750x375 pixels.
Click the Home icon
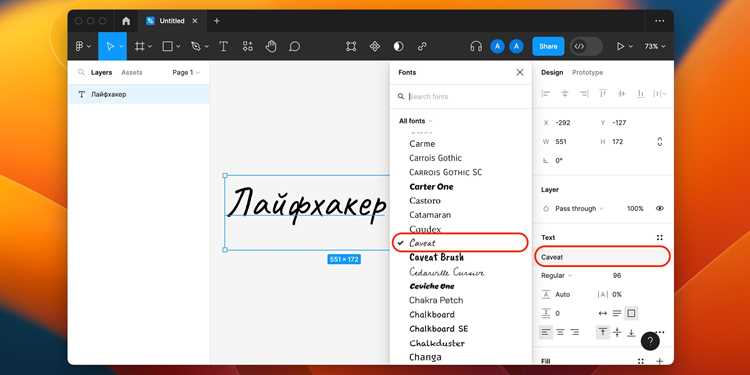point(126,21)
